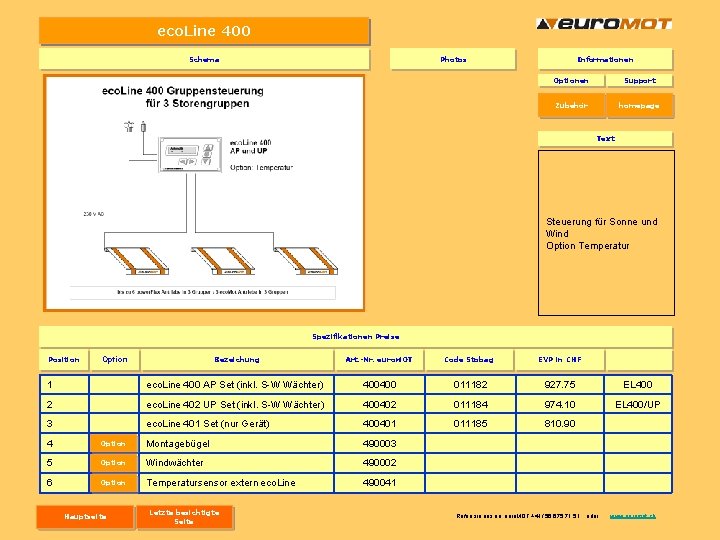Select the Optionen button
The image size is (720, 540).
(x=571, y=80)
